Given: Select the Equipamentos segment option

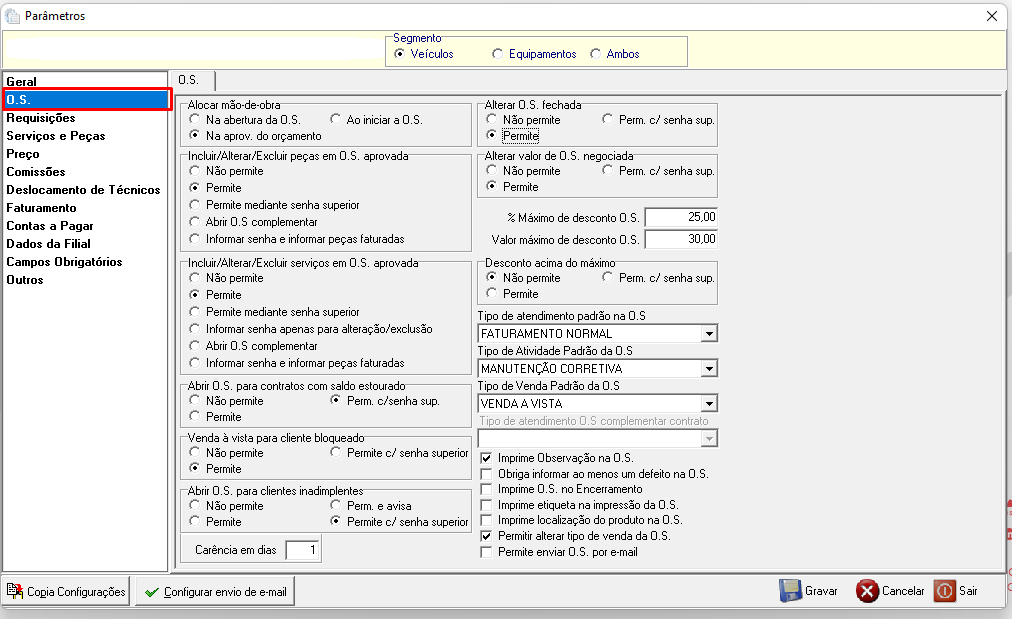Looking at the screenshot, I should pyautogui.click(x=497, y=54).
